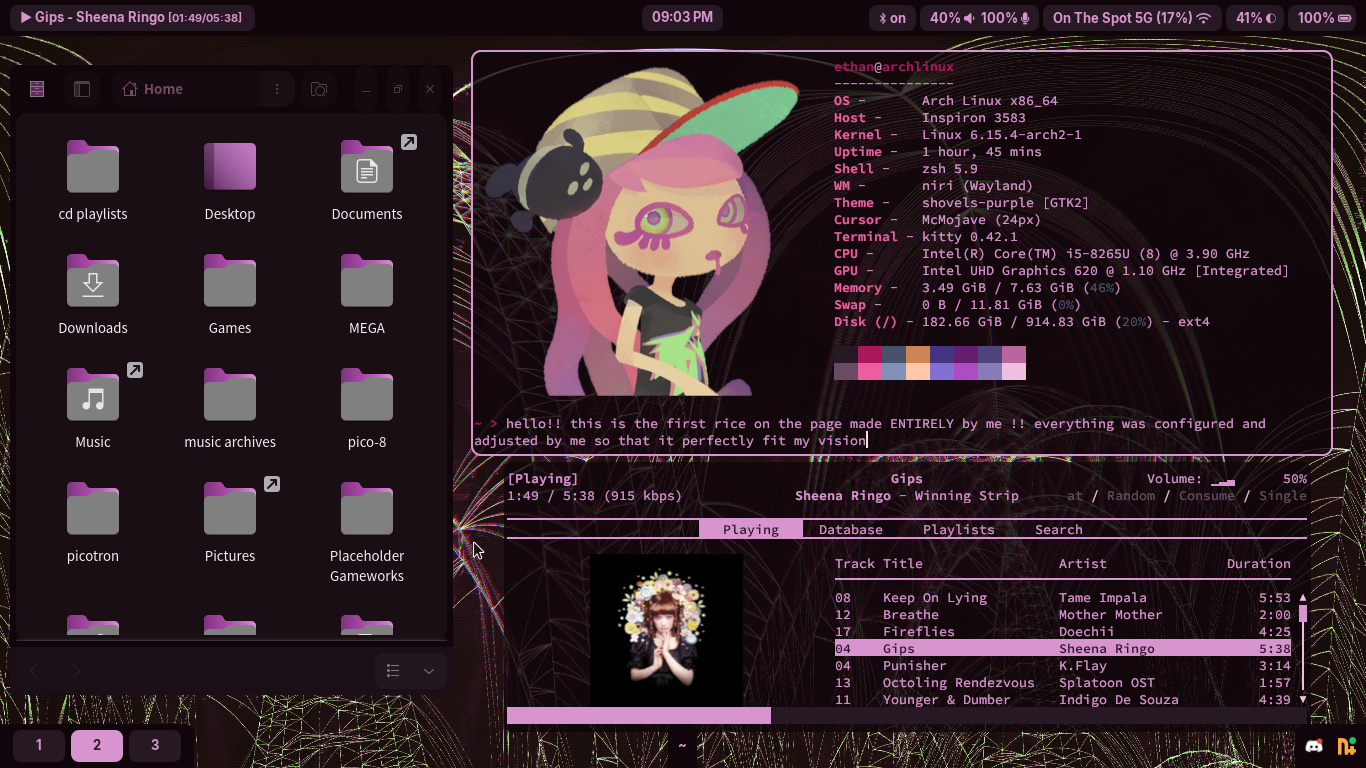The height and width of the screenshot is (768, 1366).
Task: Switch to the Database tab
Action: (851, 530)
